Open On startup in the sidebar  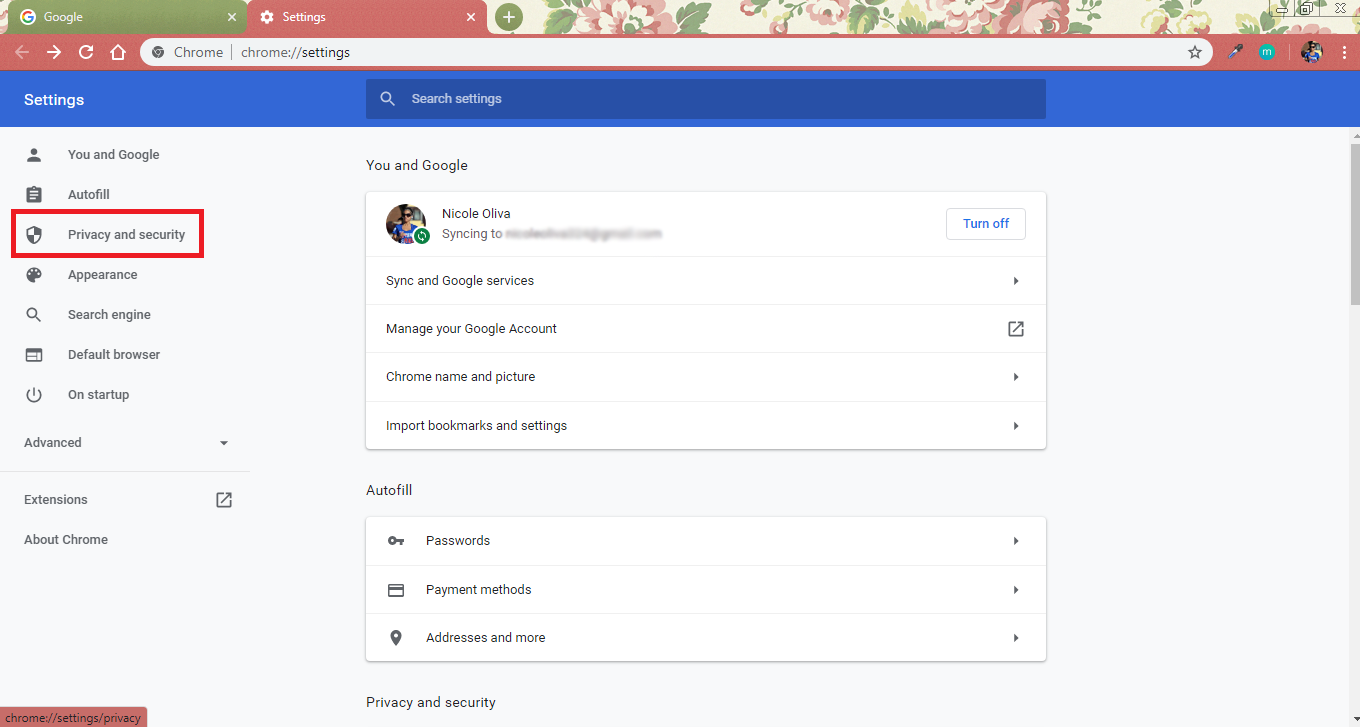[x=98, y=395]
